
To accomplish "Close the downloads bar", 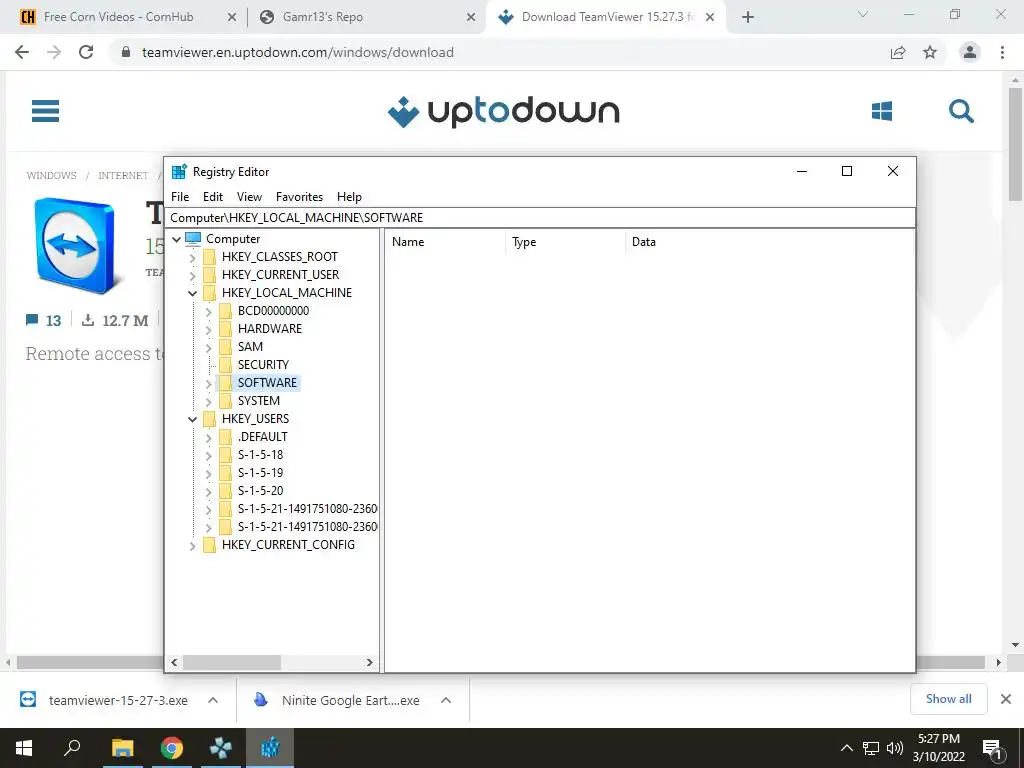I will click(1006, 699).
